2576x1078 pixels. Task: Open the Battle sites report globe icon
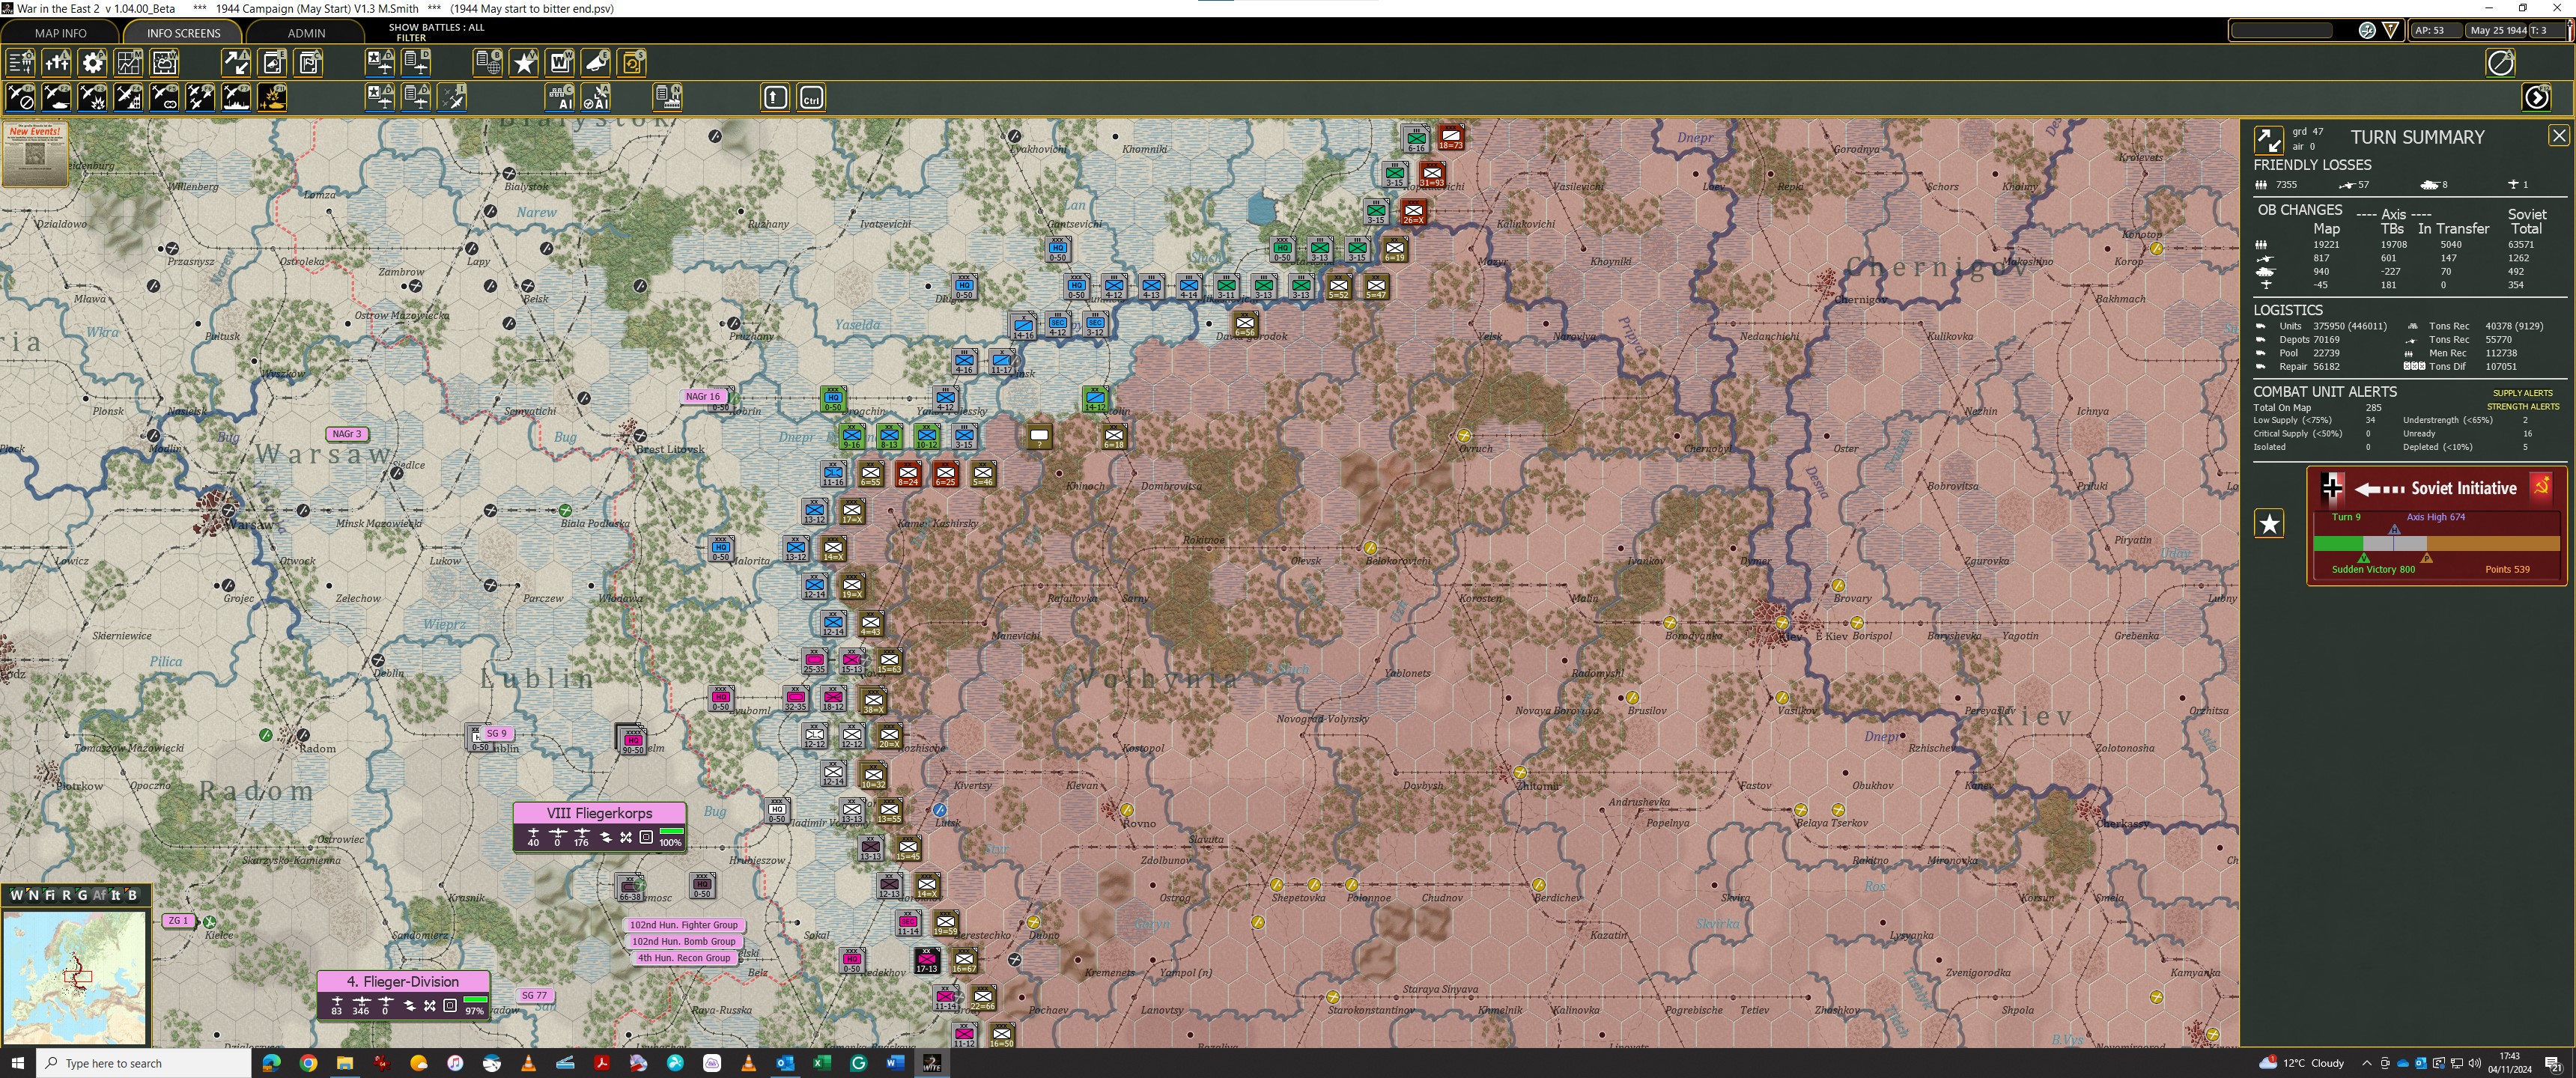pyautogui.click(x=488, y=63)
